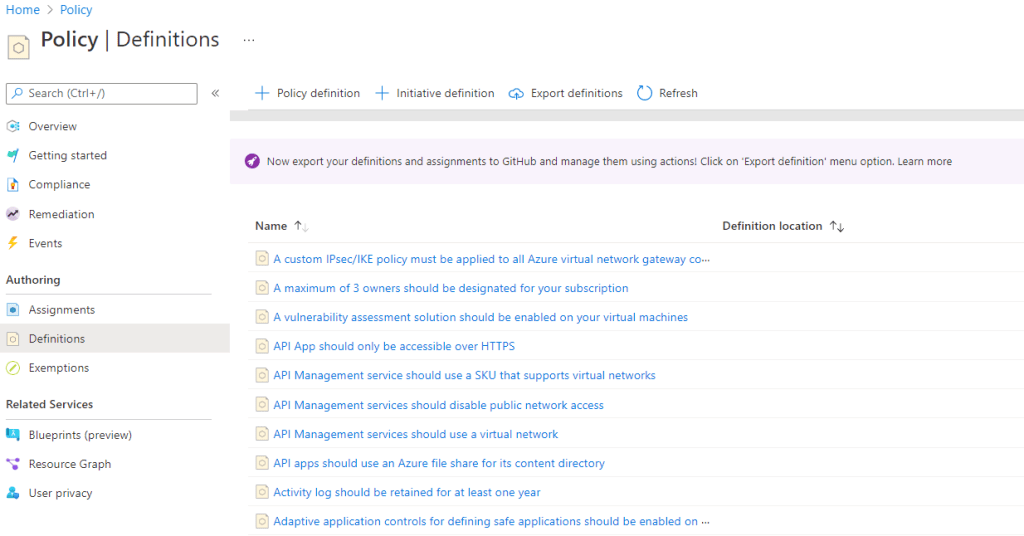Click the Resource Graph icon
The height and width of the screenshot is (536, 1024).
[13, 464]
